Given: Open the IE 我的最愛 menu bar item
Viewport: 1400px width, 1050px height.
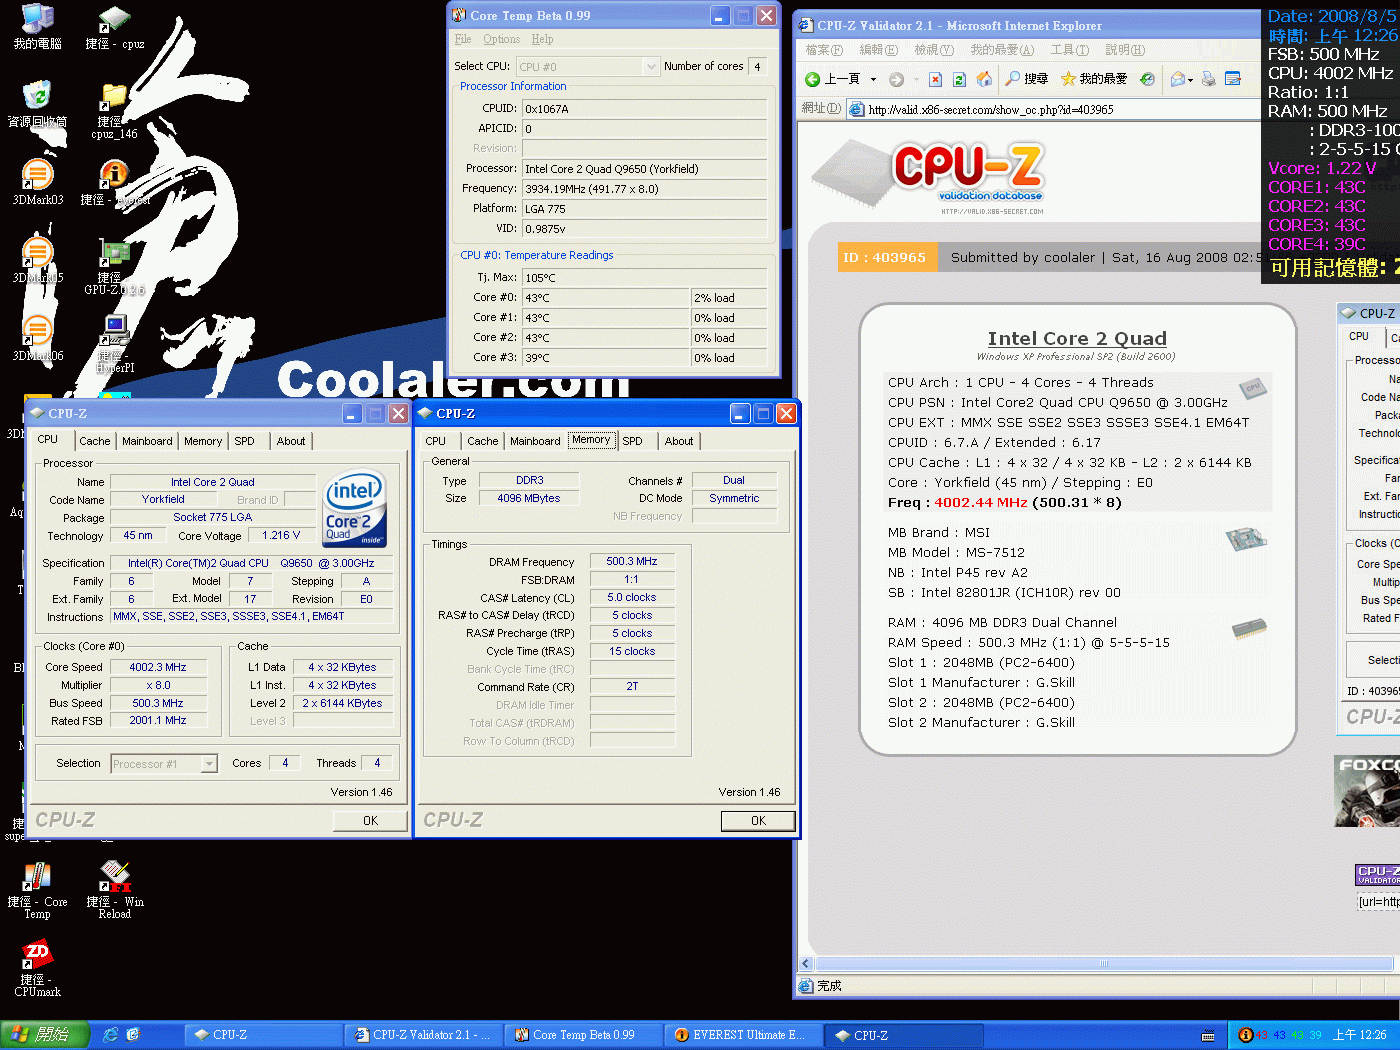Looking at the screenshot, I should tap(1002, 50).
